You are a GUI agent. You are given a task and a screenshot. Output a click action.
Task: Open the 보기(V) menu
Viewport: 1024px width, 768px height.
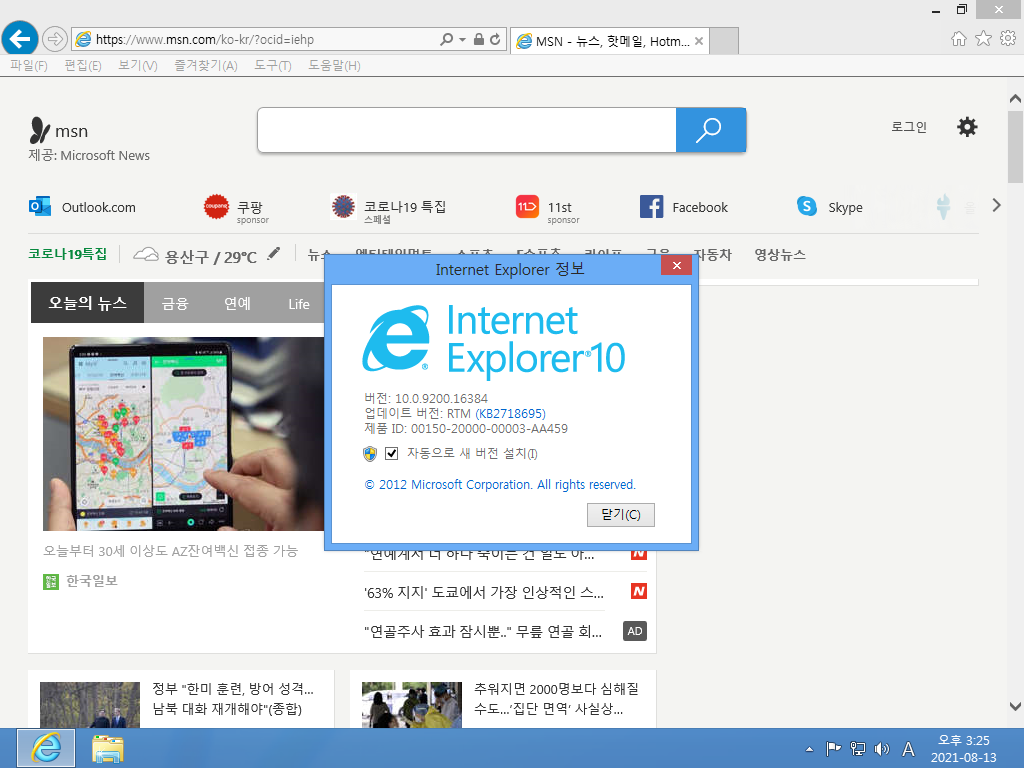tap(138, 65)
